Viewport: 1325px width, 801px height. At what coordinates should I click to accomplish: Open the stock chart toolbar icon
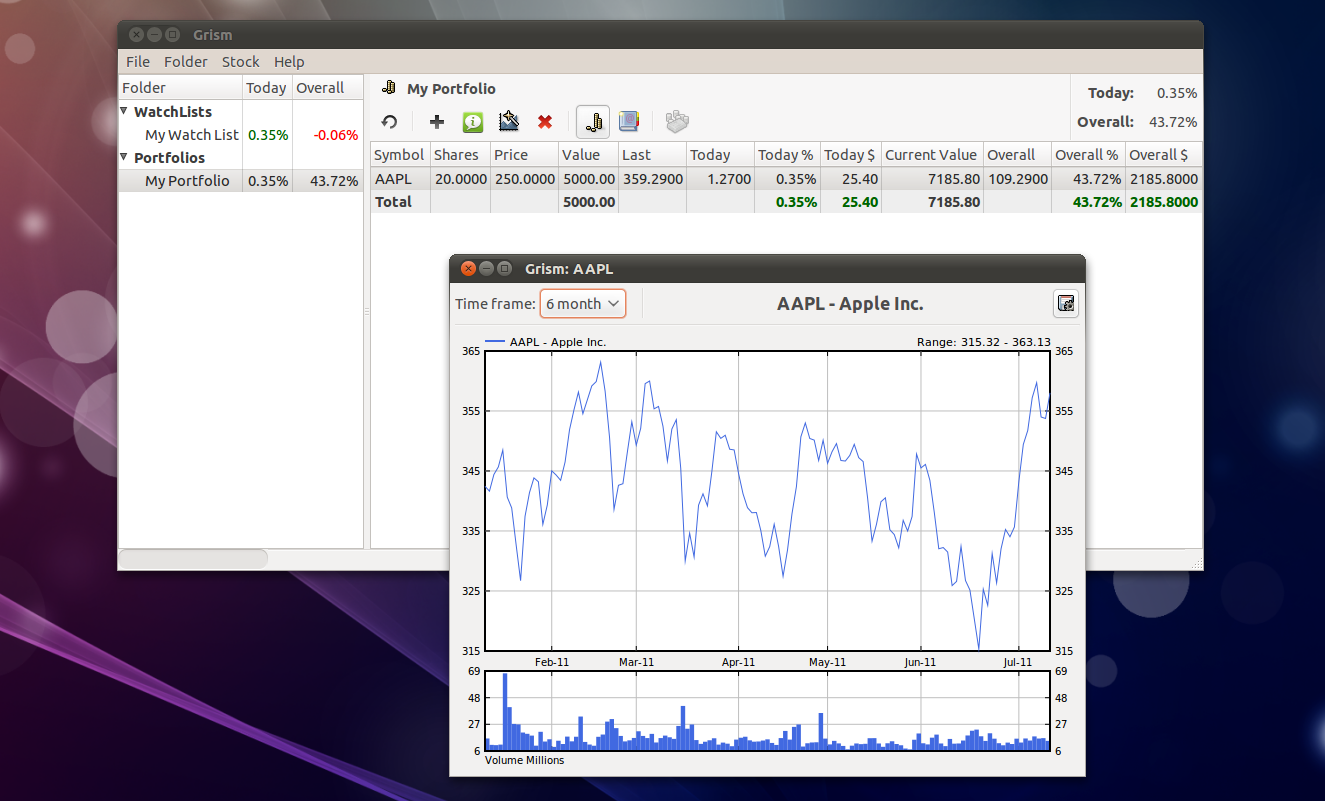tap(509, 122)
